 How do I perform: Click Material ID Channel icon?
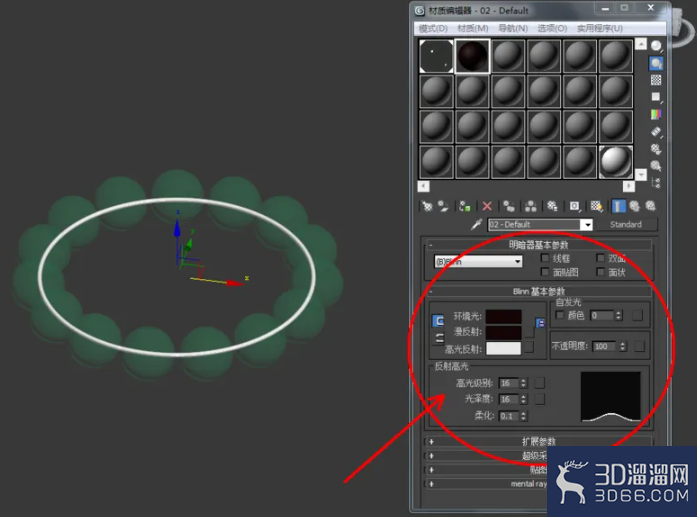(574, 206)
